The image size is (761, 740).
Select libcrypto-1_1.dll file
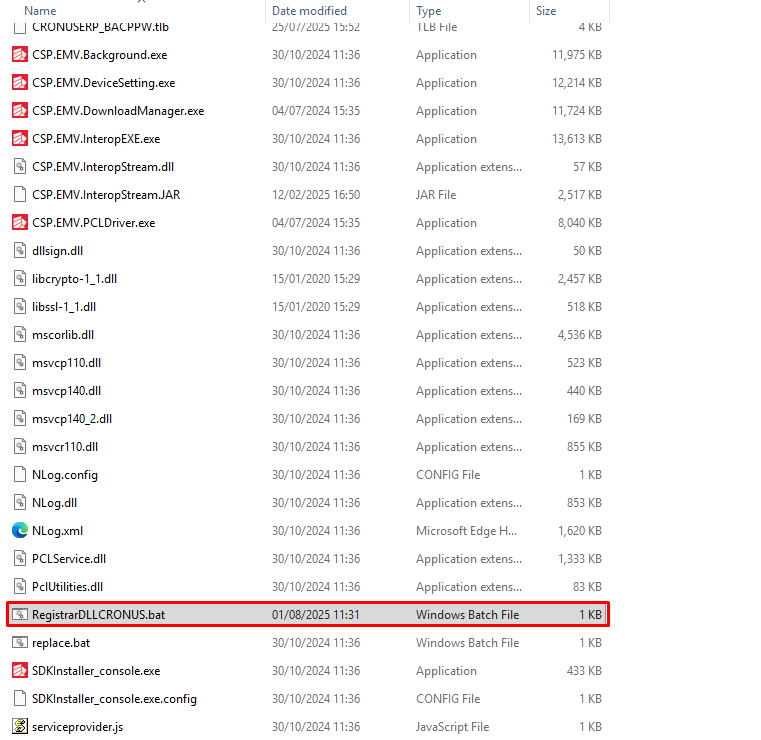74,279
